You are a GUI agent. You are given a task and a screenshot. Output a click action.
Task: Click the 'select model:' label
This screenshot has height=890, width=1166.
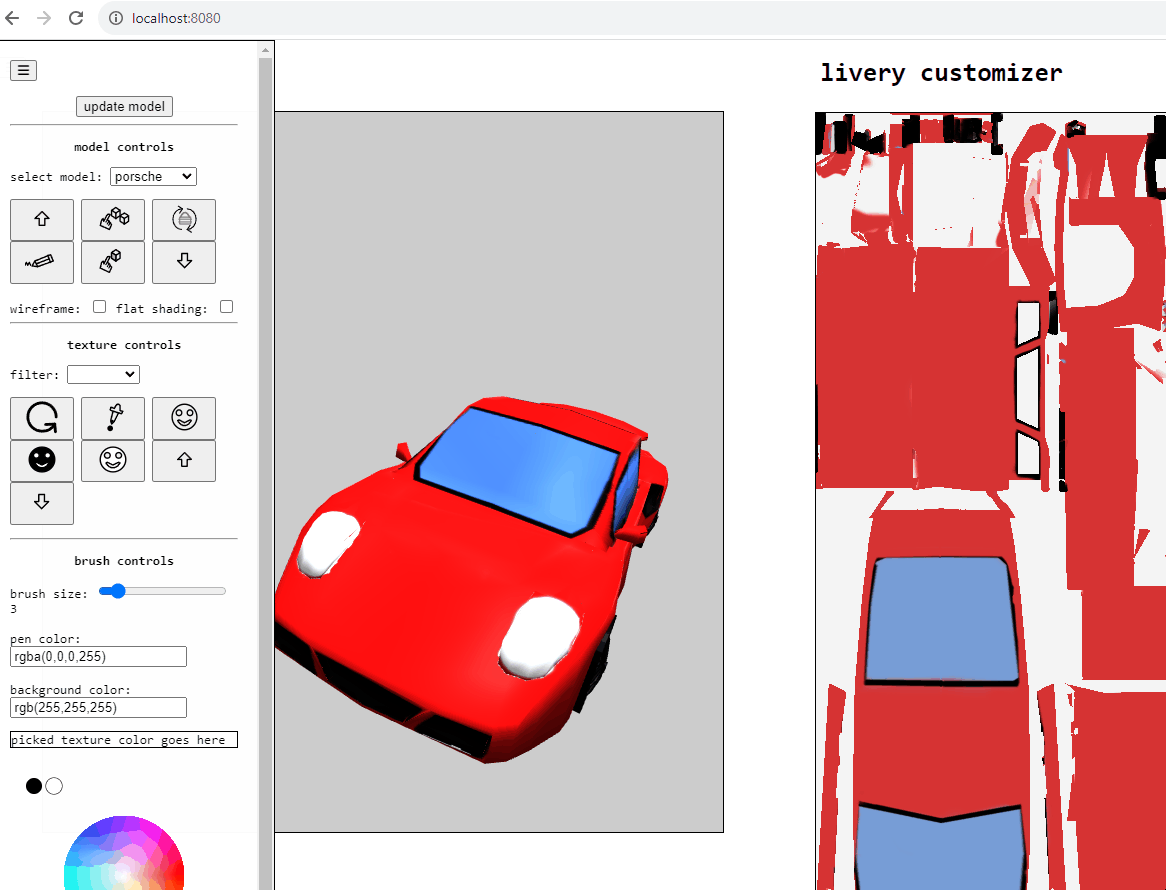pos(57,177)
